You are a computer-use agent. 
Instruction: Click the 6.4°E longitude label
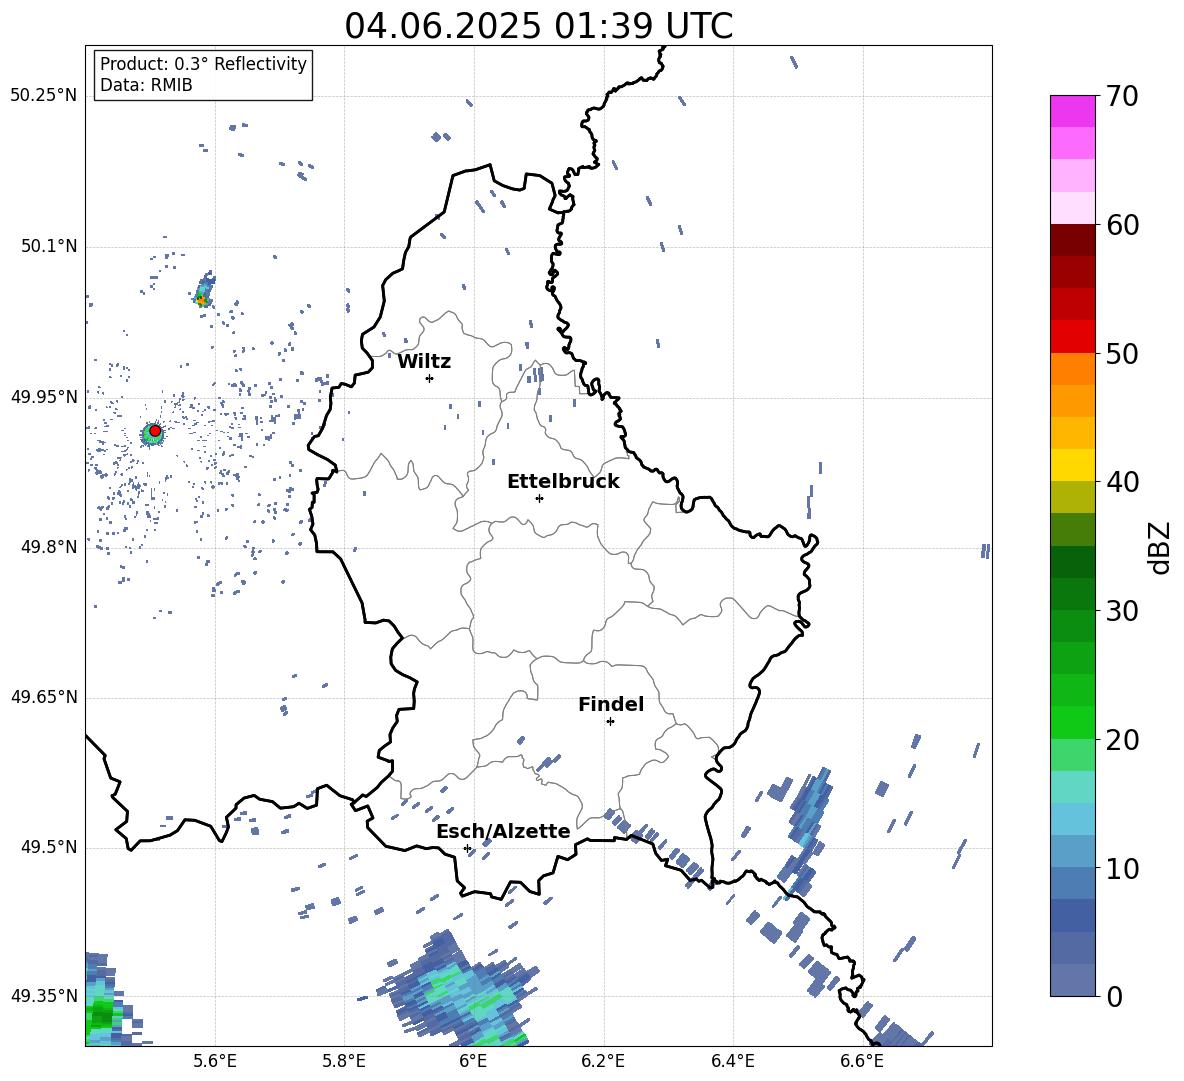point(732,1061)
